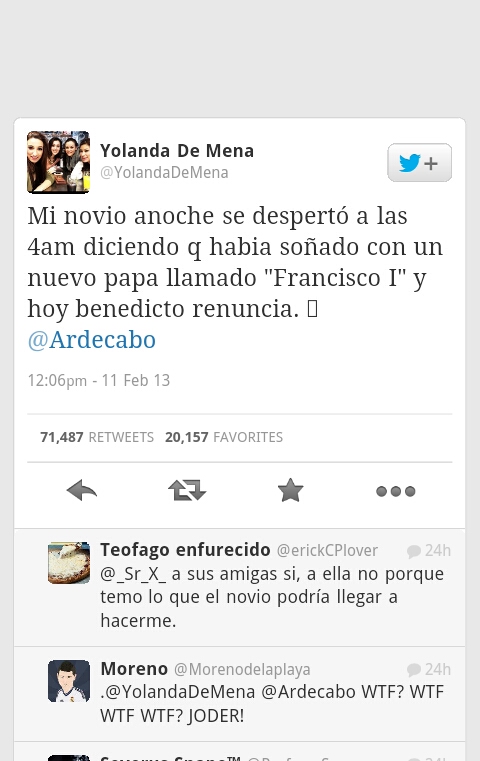Viewport: 480px width, 761px height.
Task: Open the @erickCPlover username
Action: click(x=327, y=550)
